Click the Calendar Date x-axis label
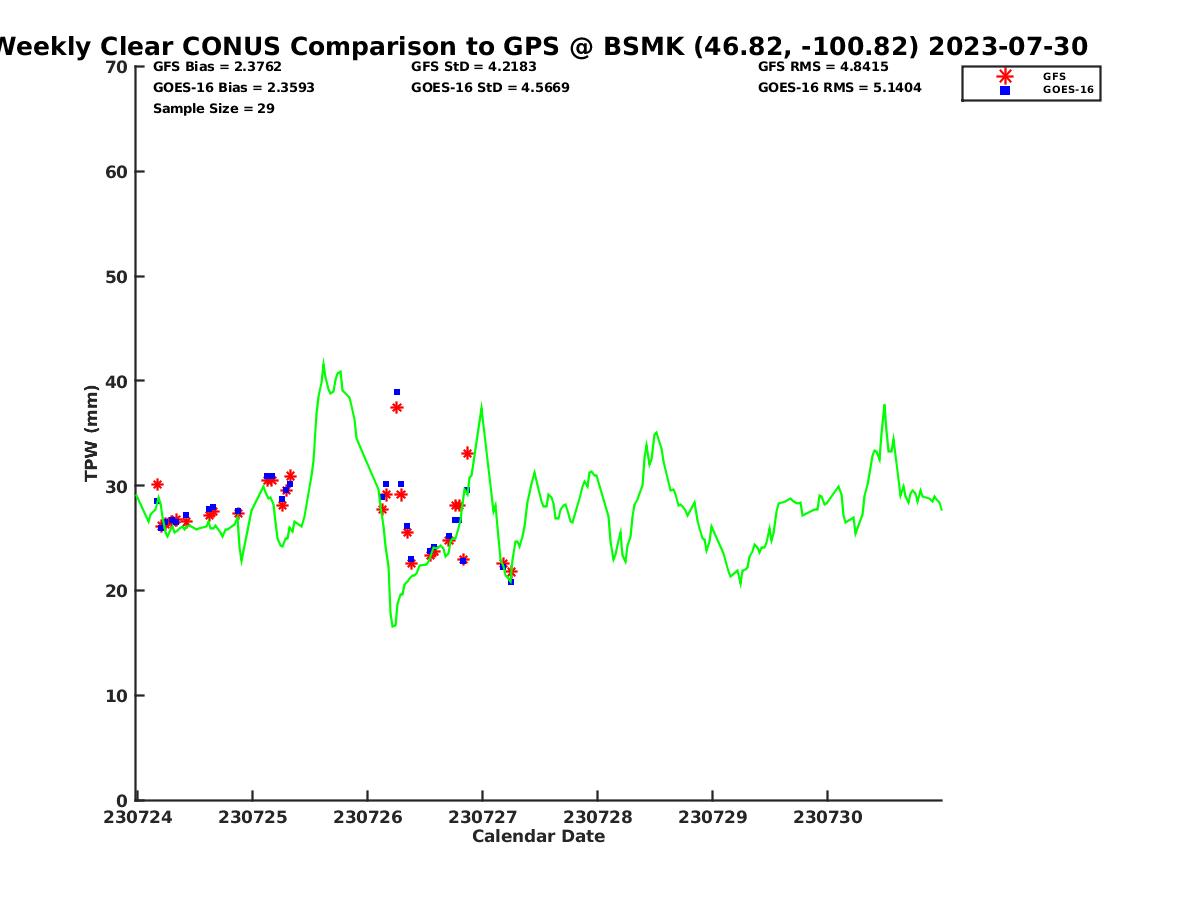This screenshot has height=900, width=1200. click(x=538, y=837)
